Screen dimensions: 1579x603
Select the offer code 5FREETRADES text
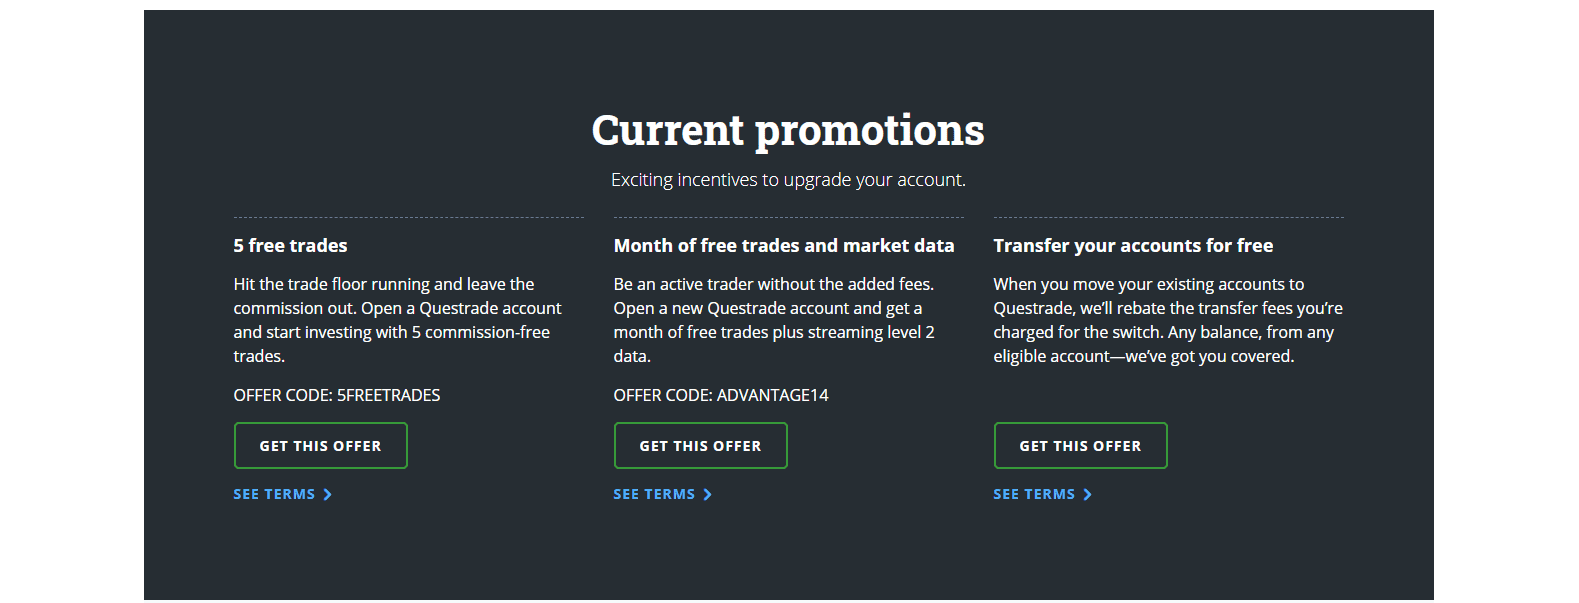(335, 394)
